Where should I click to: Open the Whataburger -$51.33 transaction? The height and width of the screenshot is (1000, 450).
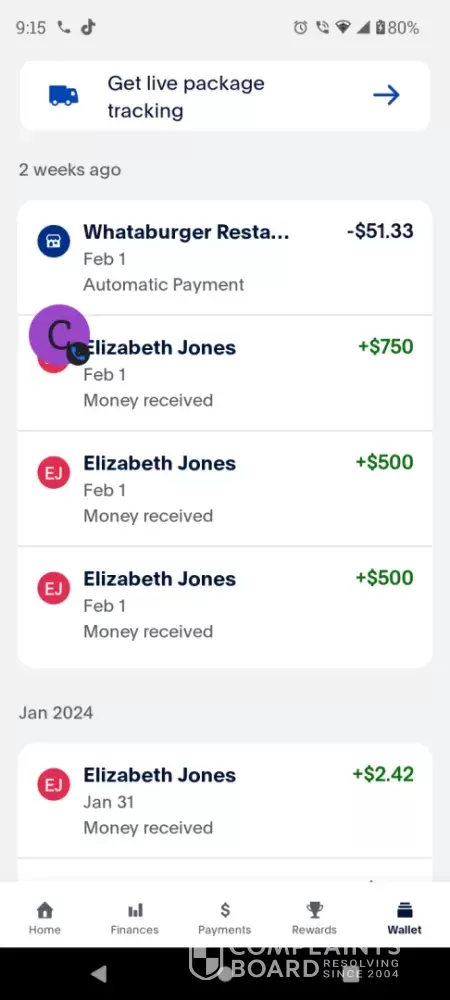coord(225,258)
